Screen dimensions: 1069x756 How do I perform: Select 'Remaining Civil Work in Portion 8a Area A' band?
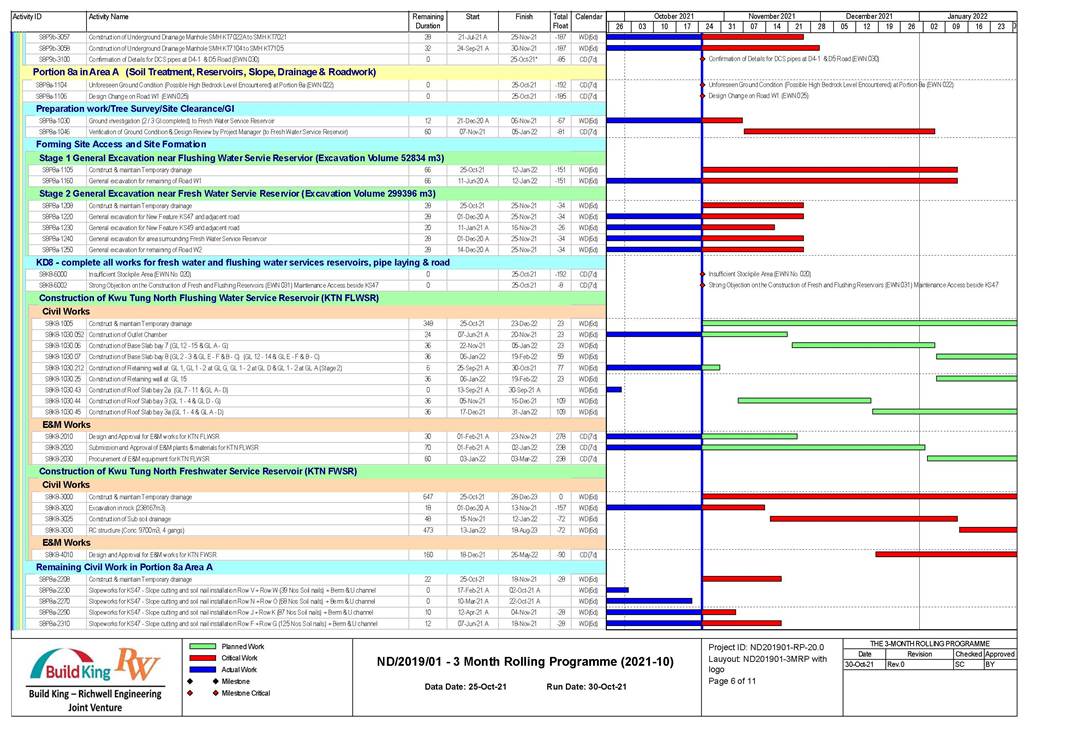(318, 567)
